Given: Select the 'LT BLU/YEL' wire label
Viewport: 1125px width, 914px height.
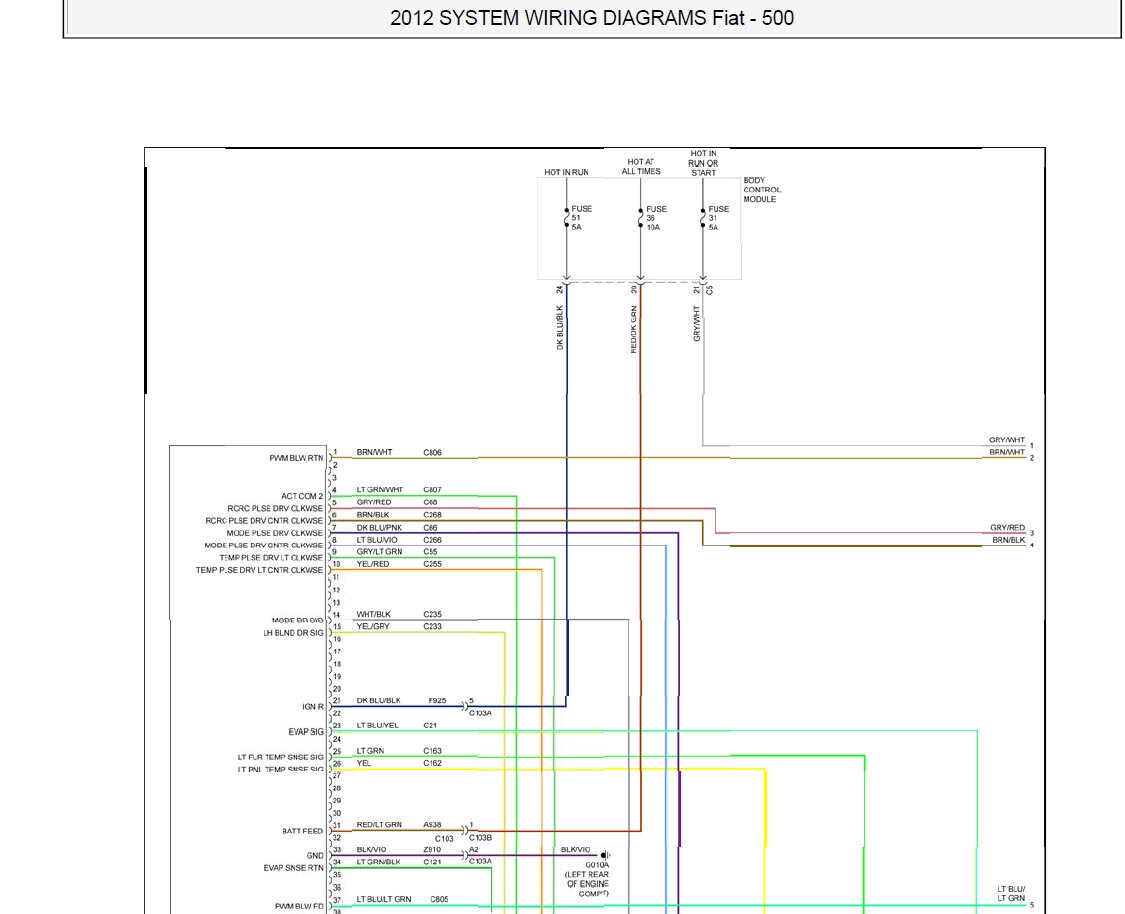Looking at the screenshot, I should pyautogui.click(x=377, y=725).
